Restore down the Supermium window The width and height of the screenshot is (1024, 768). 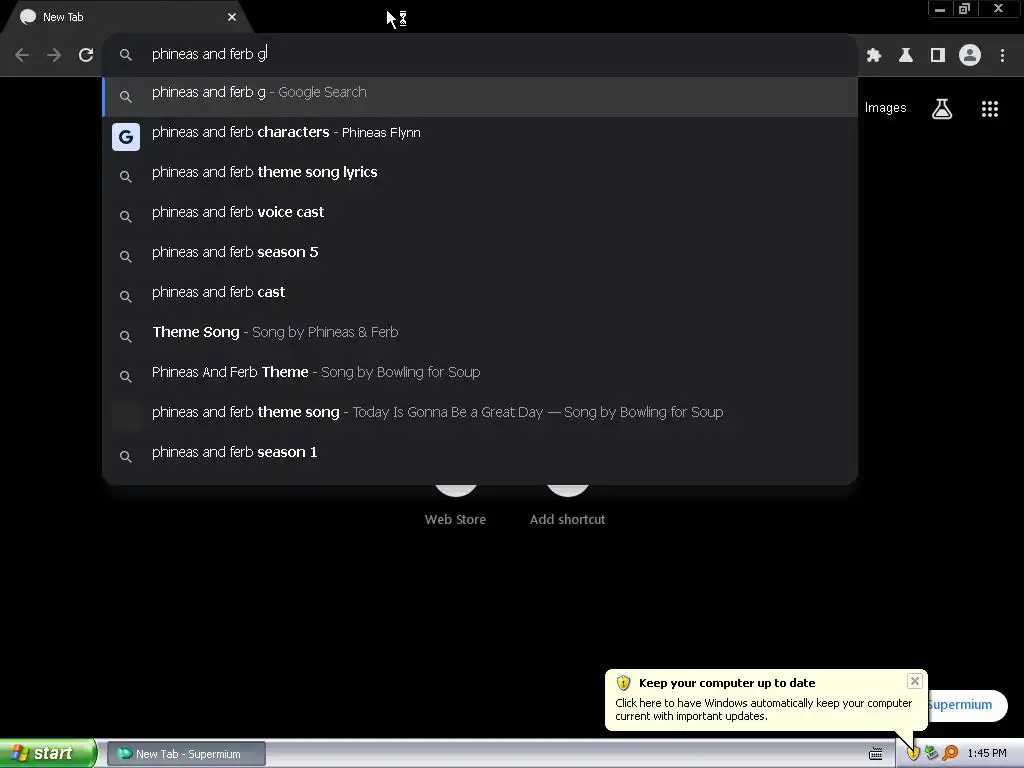964,9
